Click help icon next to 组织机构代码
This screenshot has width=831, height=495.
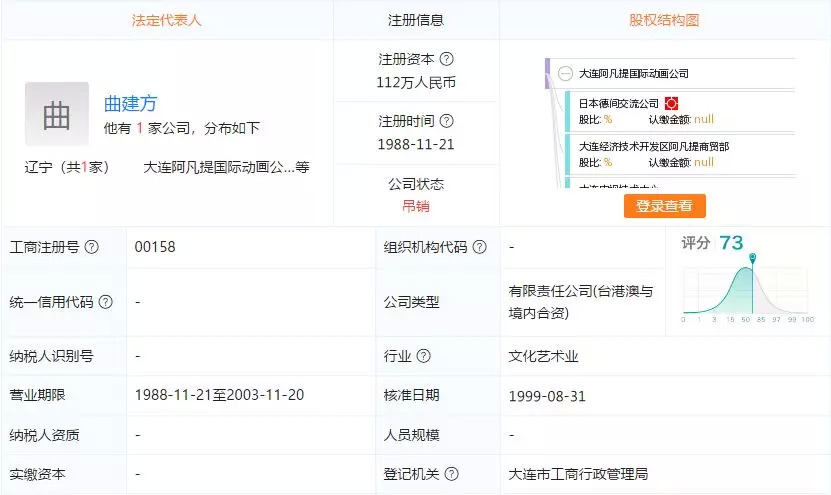pyautogui.click(x=480, y=247)
